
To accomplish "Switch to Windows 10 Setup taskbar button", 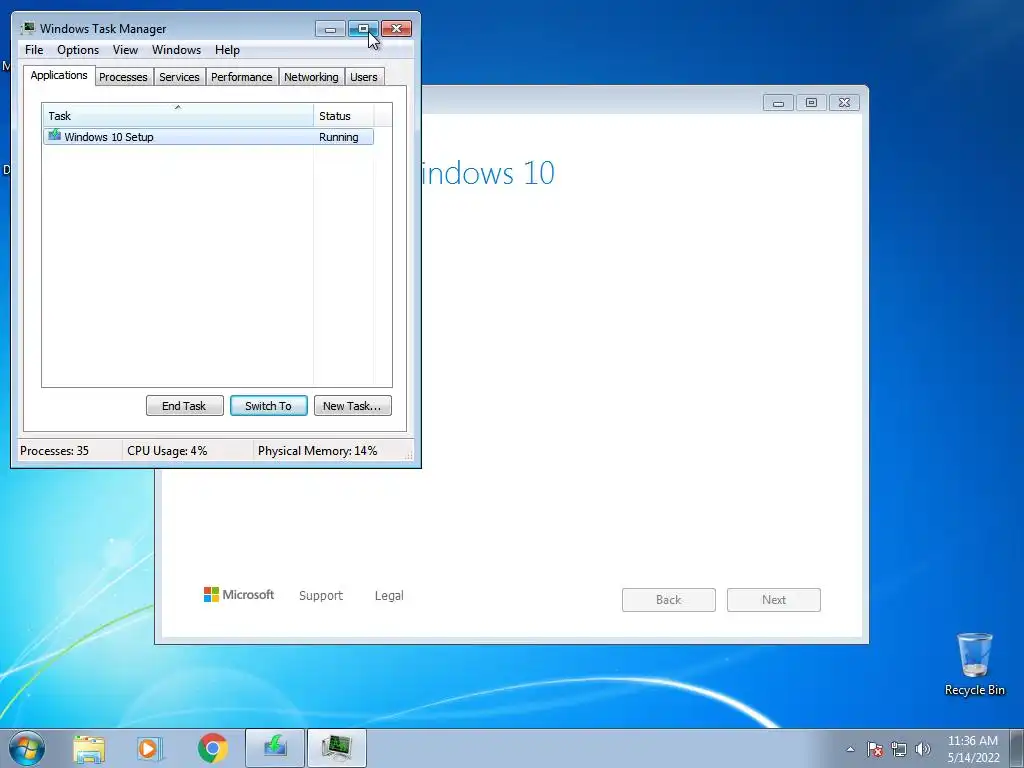I will [275, 748].
